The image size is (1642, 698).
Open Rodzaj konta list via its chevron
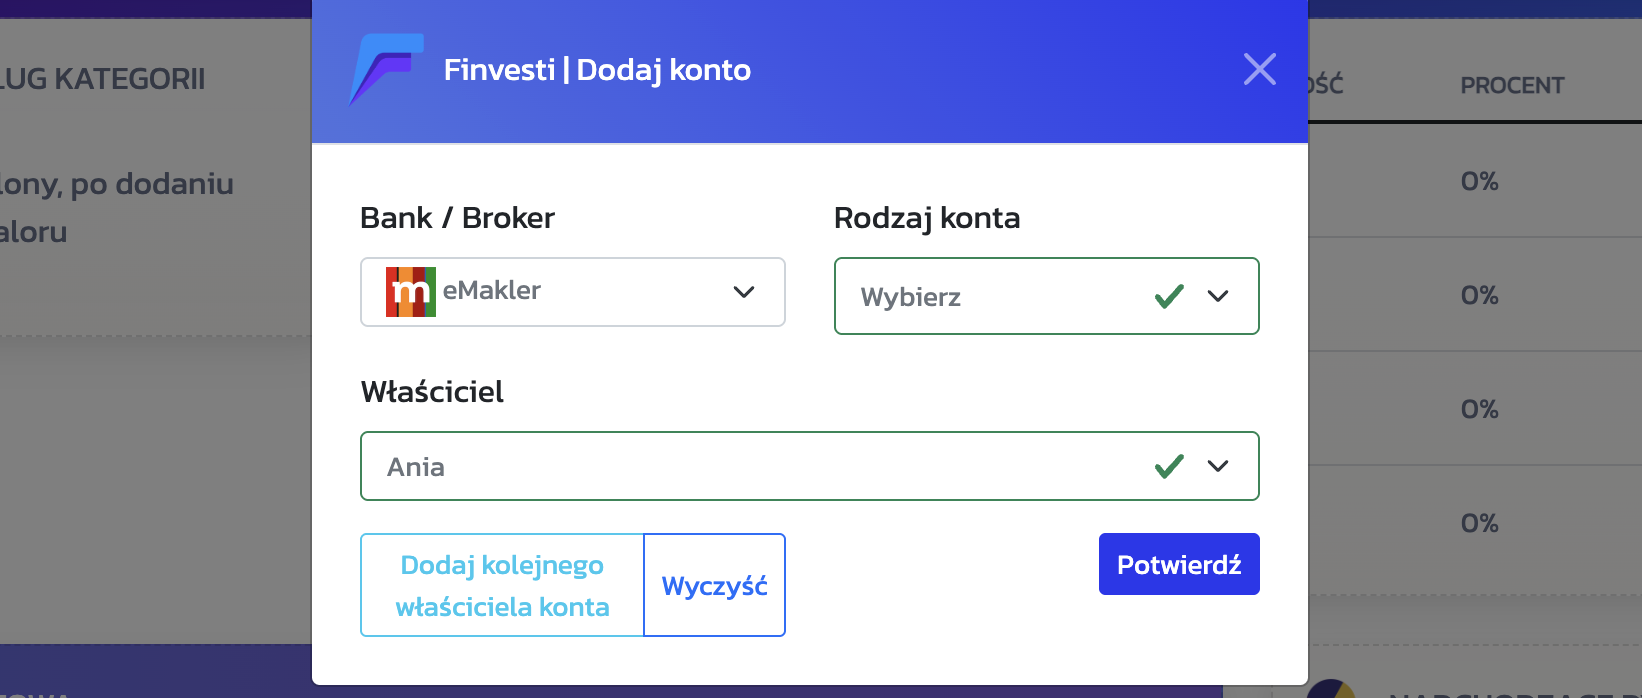(1217, 296)
